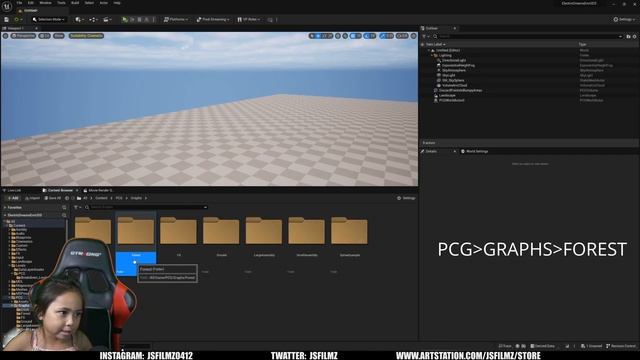Open the Cinematics toolbar icon menu
The width and height of the screenshot is (640, 360).
click(x=107, y=19)
